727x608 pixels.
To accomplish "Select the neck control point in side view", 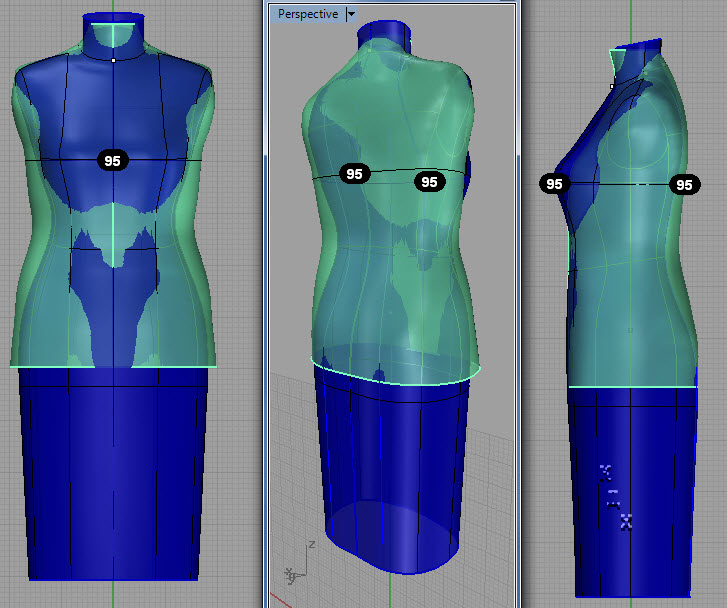I will tap(612, 86).
